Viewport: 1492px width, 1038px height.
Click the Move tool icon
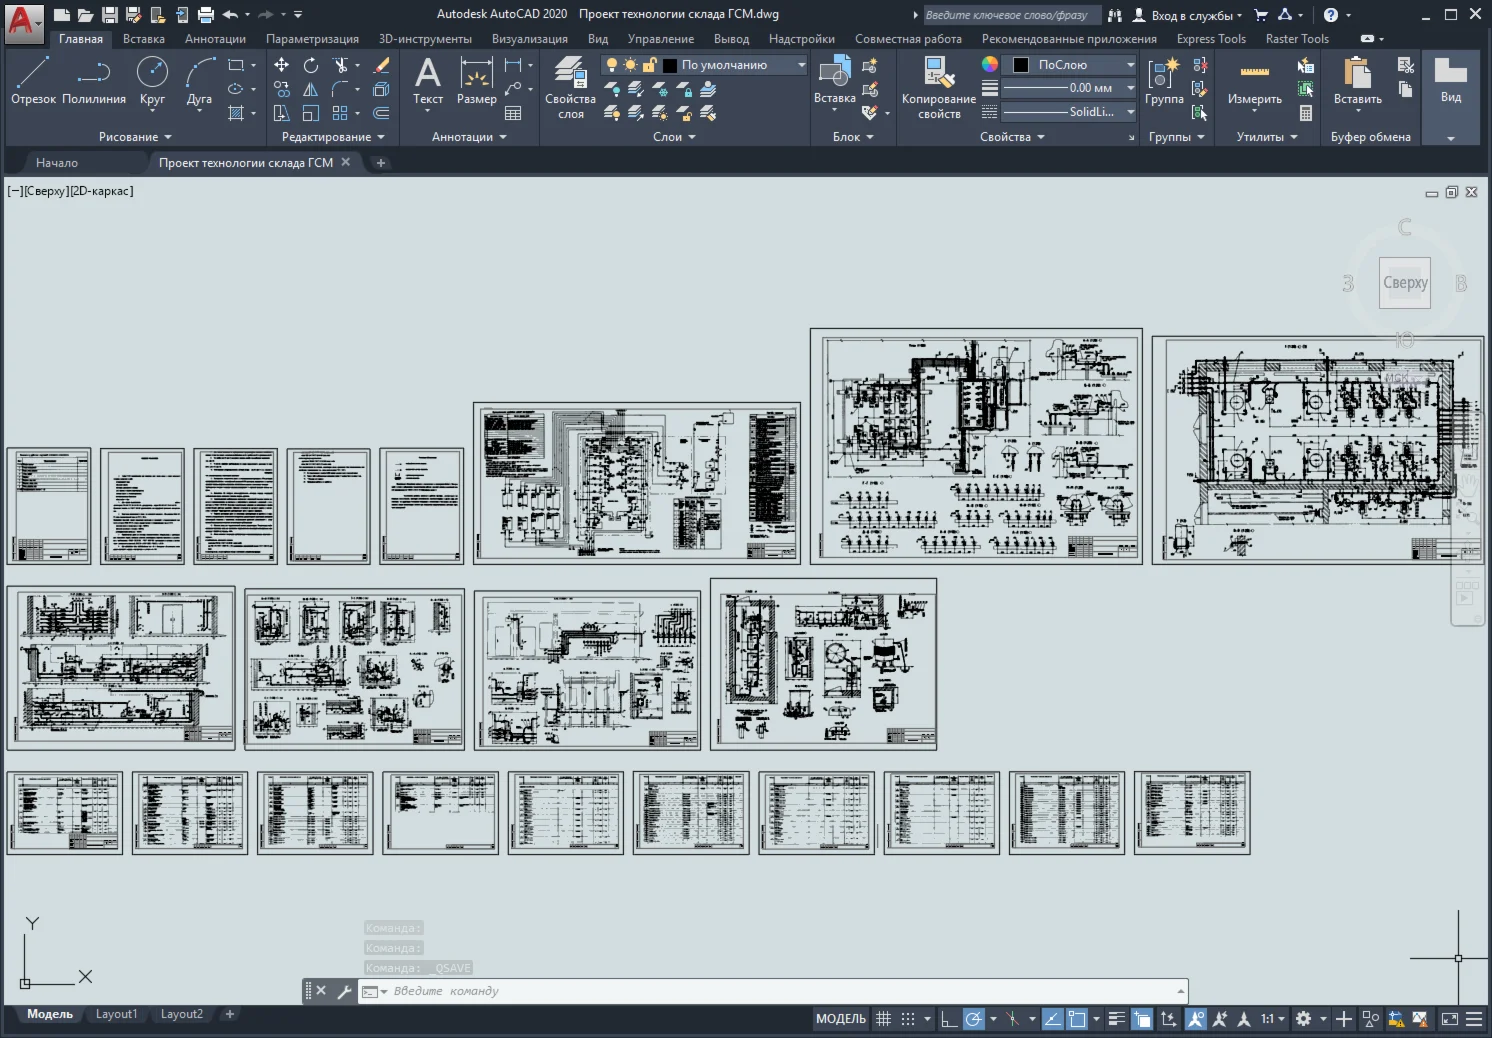pyautogui.click(x=282, y=65)
